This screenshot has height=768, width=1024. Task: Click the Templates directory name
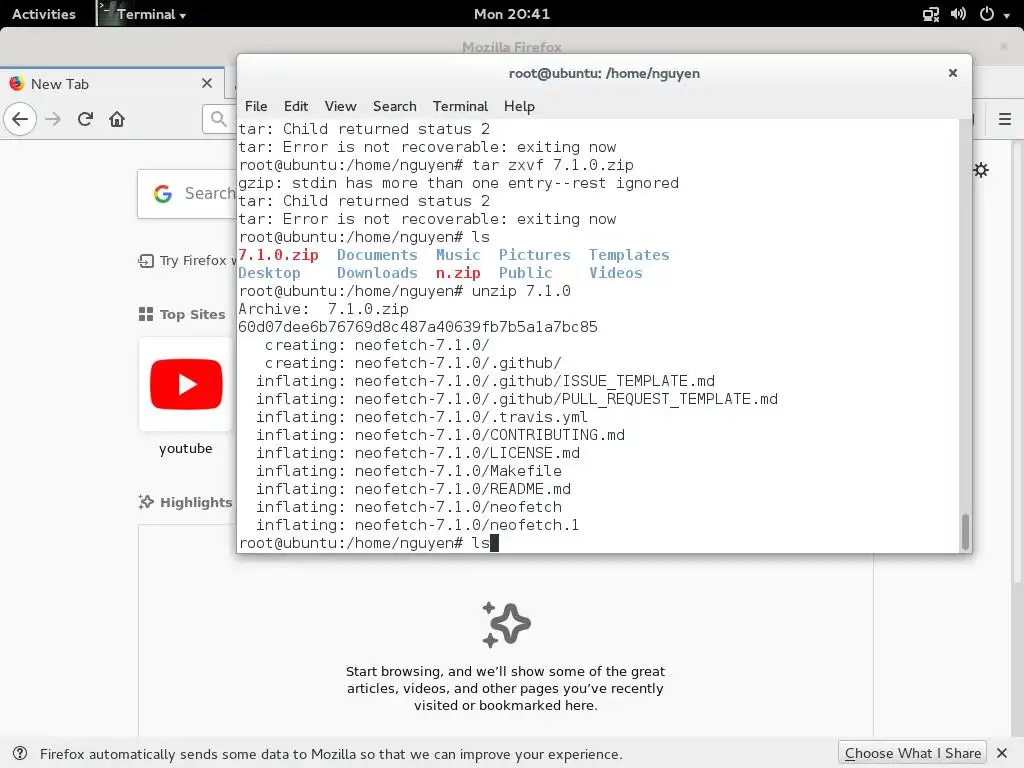(629, 255)
